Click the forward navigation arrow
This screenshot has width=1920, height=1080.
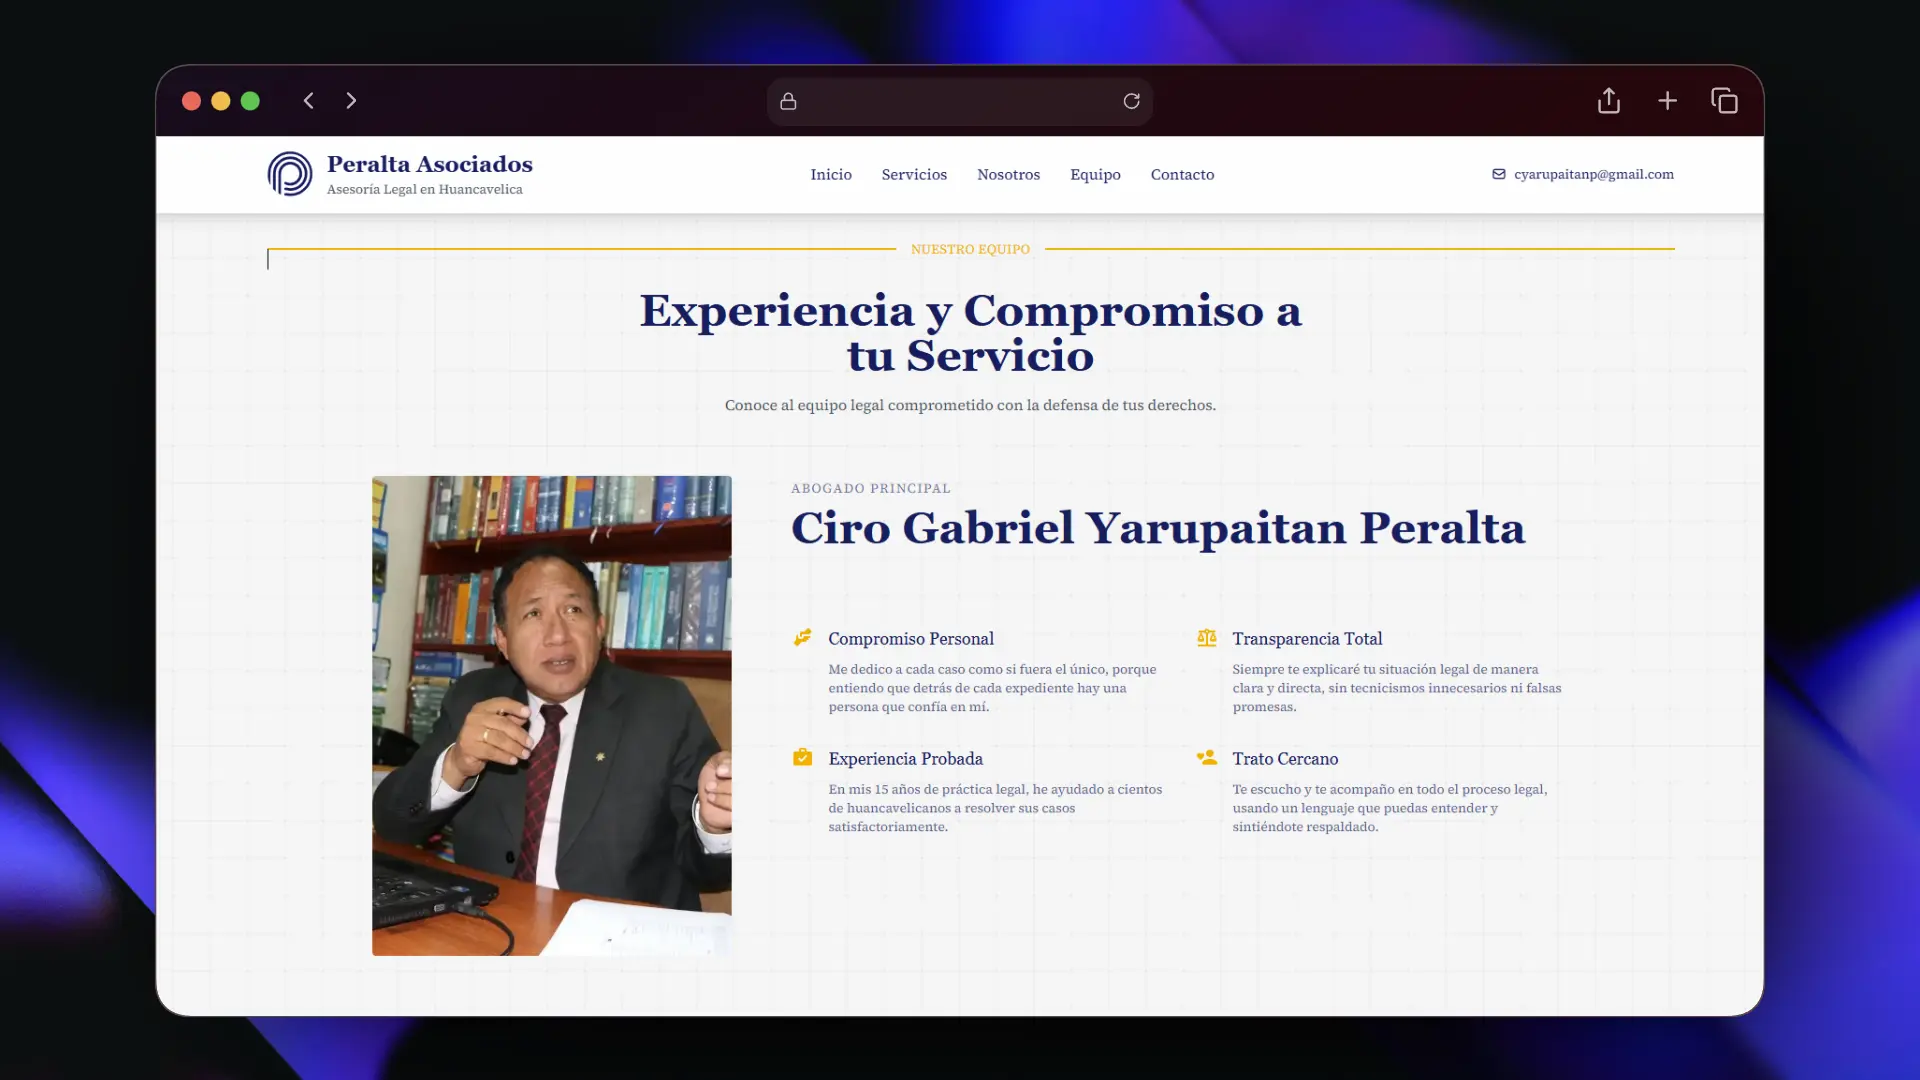click(351, 101)
